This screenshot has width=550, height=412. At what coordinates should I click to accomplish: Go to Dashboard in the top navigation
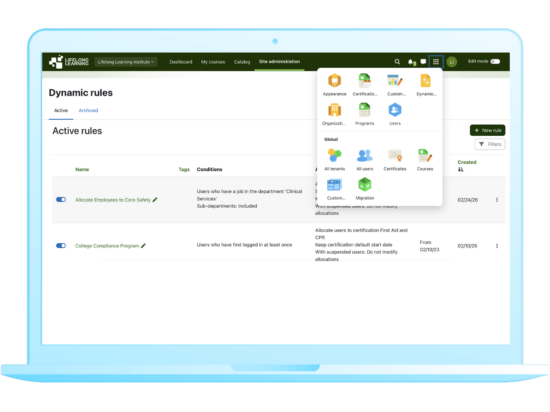point(181,62)
